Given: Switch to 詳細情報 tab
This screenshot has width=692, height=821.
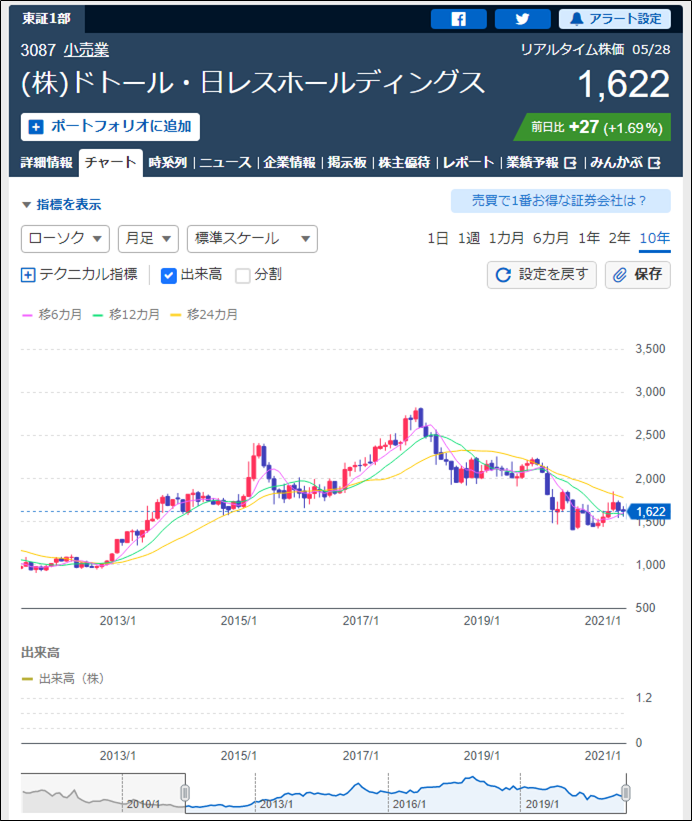Looking at the screenshot, I should point(47,162).
